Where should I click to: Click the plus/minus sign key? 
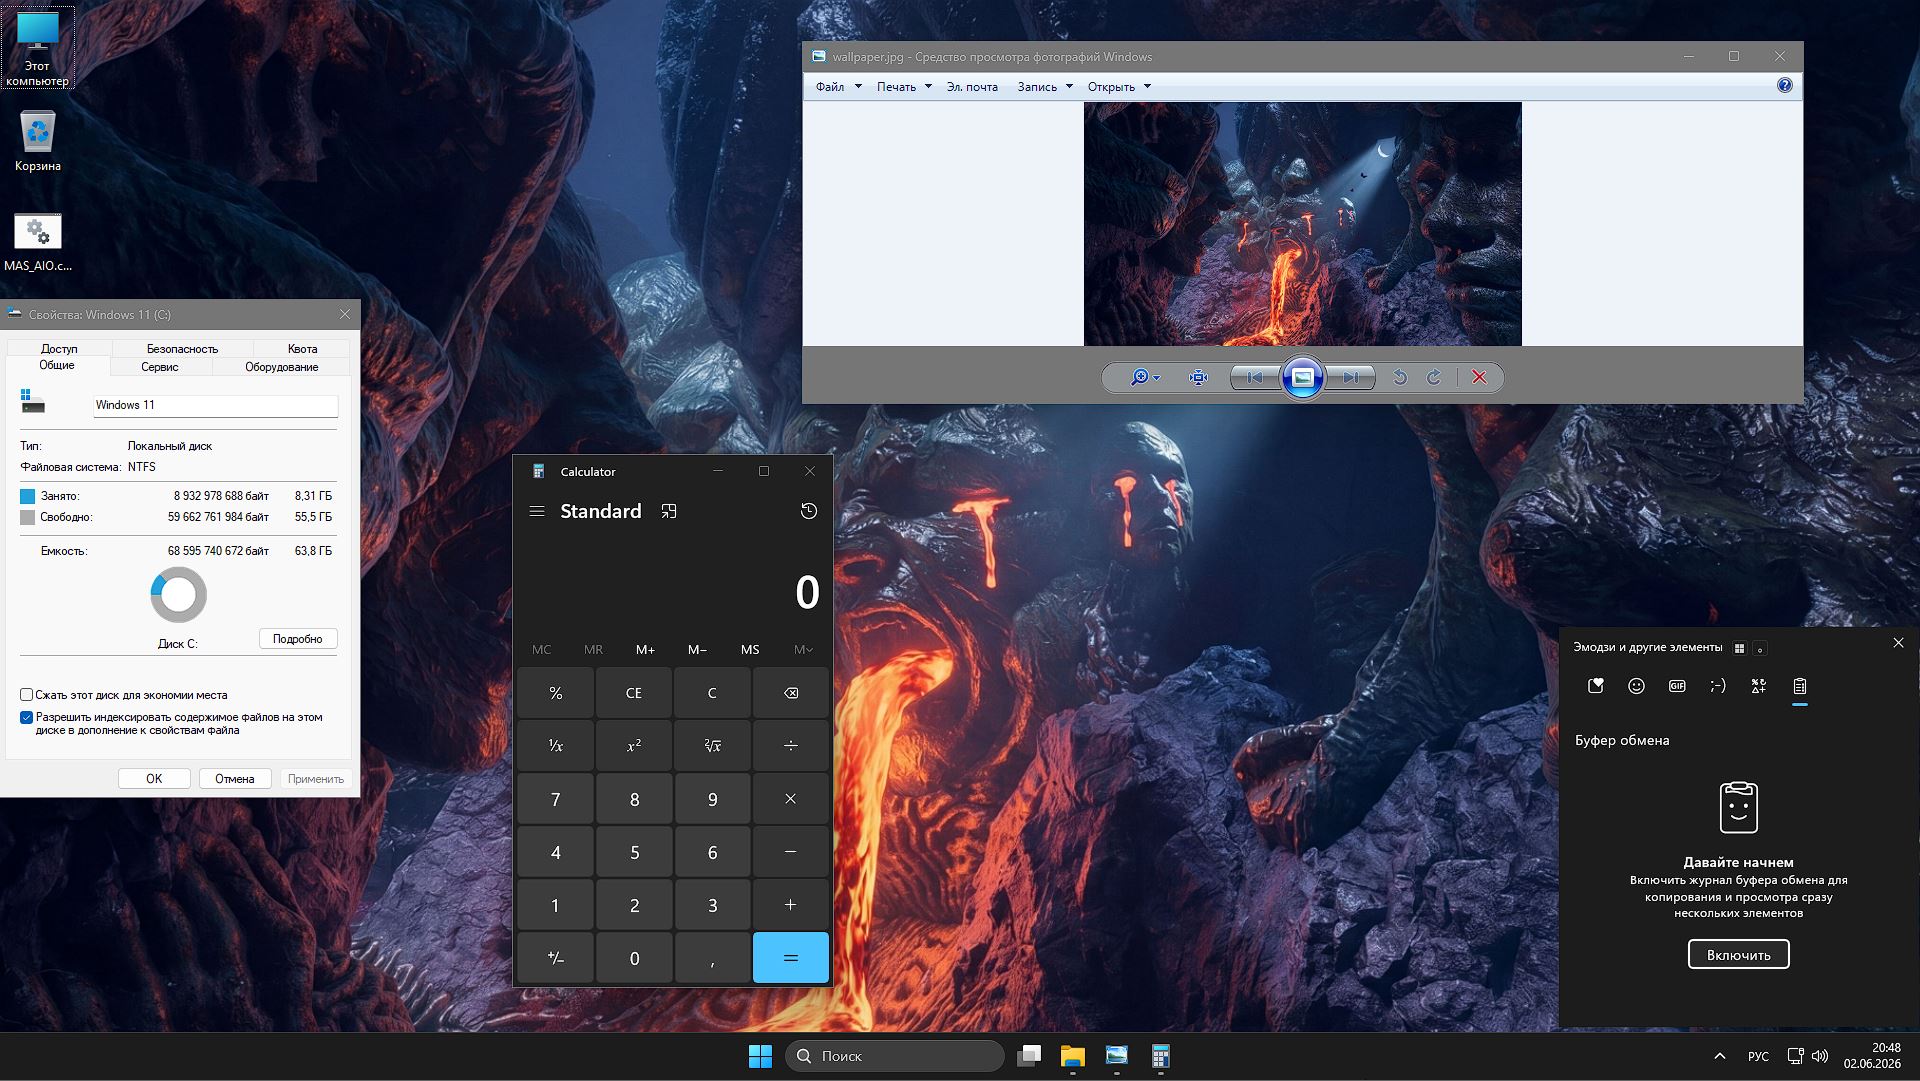pyautogui.click(x=555, y=958)
